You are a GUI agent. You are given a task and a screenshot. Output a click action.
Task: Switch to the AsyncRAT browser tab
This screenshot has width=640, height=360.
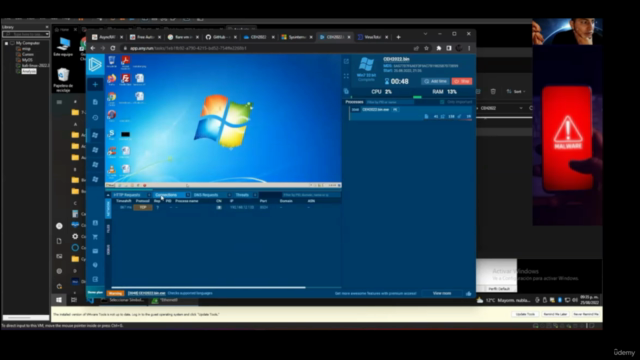pyautogui.click(x=107, y=37)
